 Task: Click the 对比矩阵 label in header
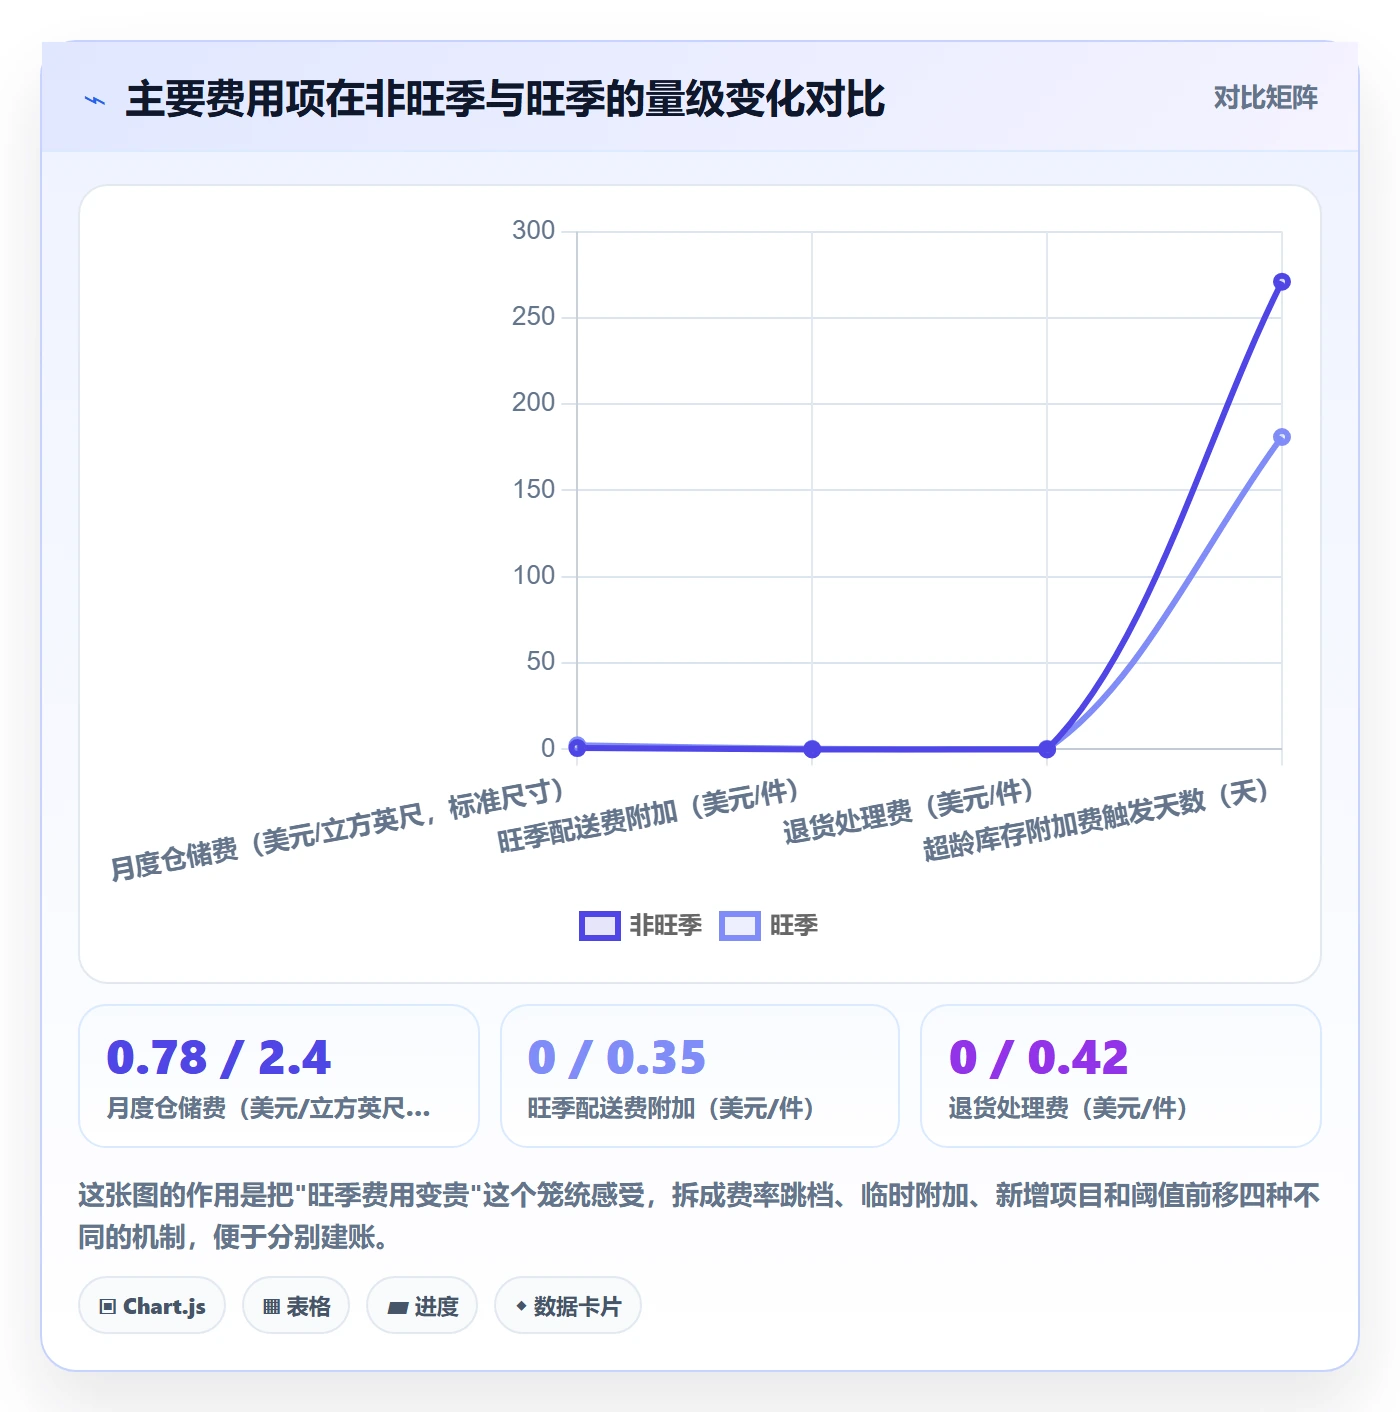point(1266,97)
